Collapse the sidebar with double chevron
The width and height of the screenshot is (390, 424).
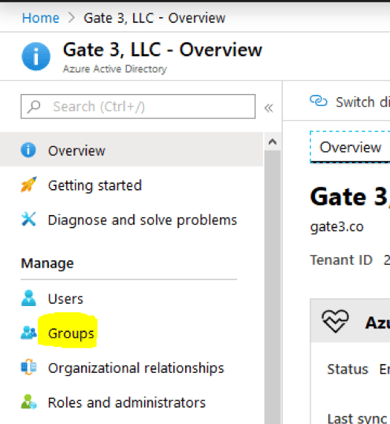[x=269, y=108]
